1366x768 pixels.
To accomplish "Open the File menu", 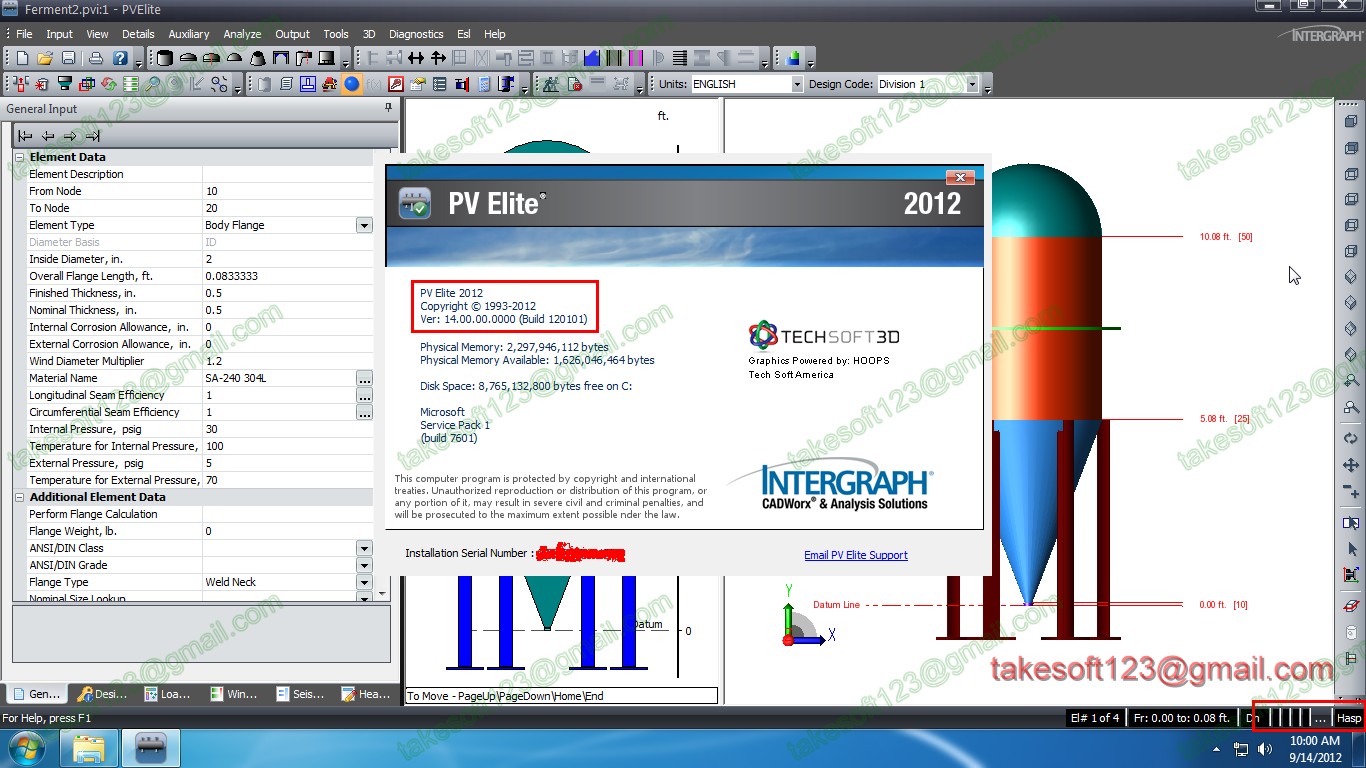I will (24, 34).
